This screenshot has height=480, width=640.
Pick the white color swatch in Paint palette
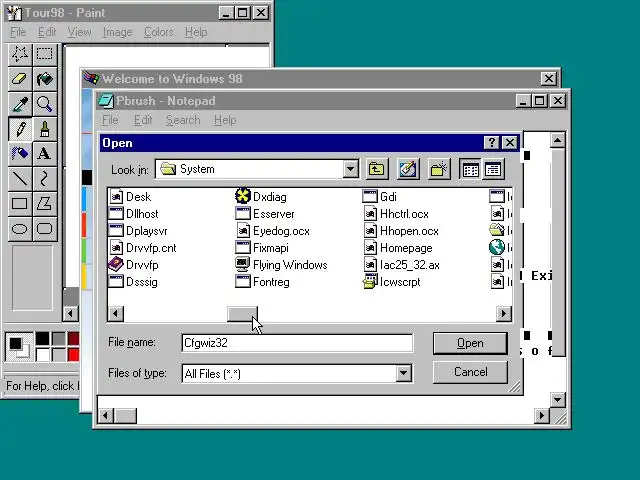[x=42, y=354]
